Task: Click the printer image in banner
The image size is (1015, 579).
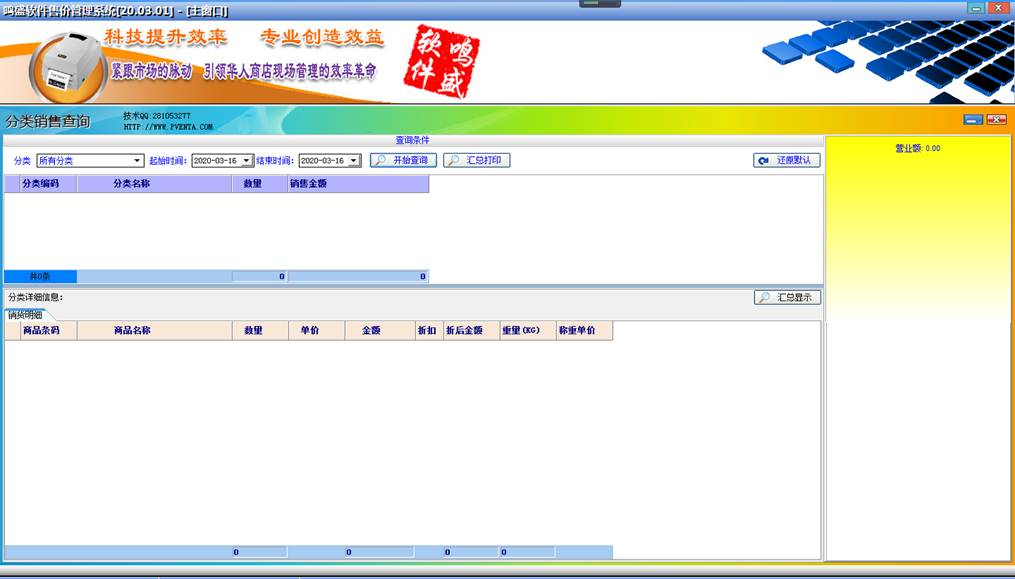Action: 66,65
